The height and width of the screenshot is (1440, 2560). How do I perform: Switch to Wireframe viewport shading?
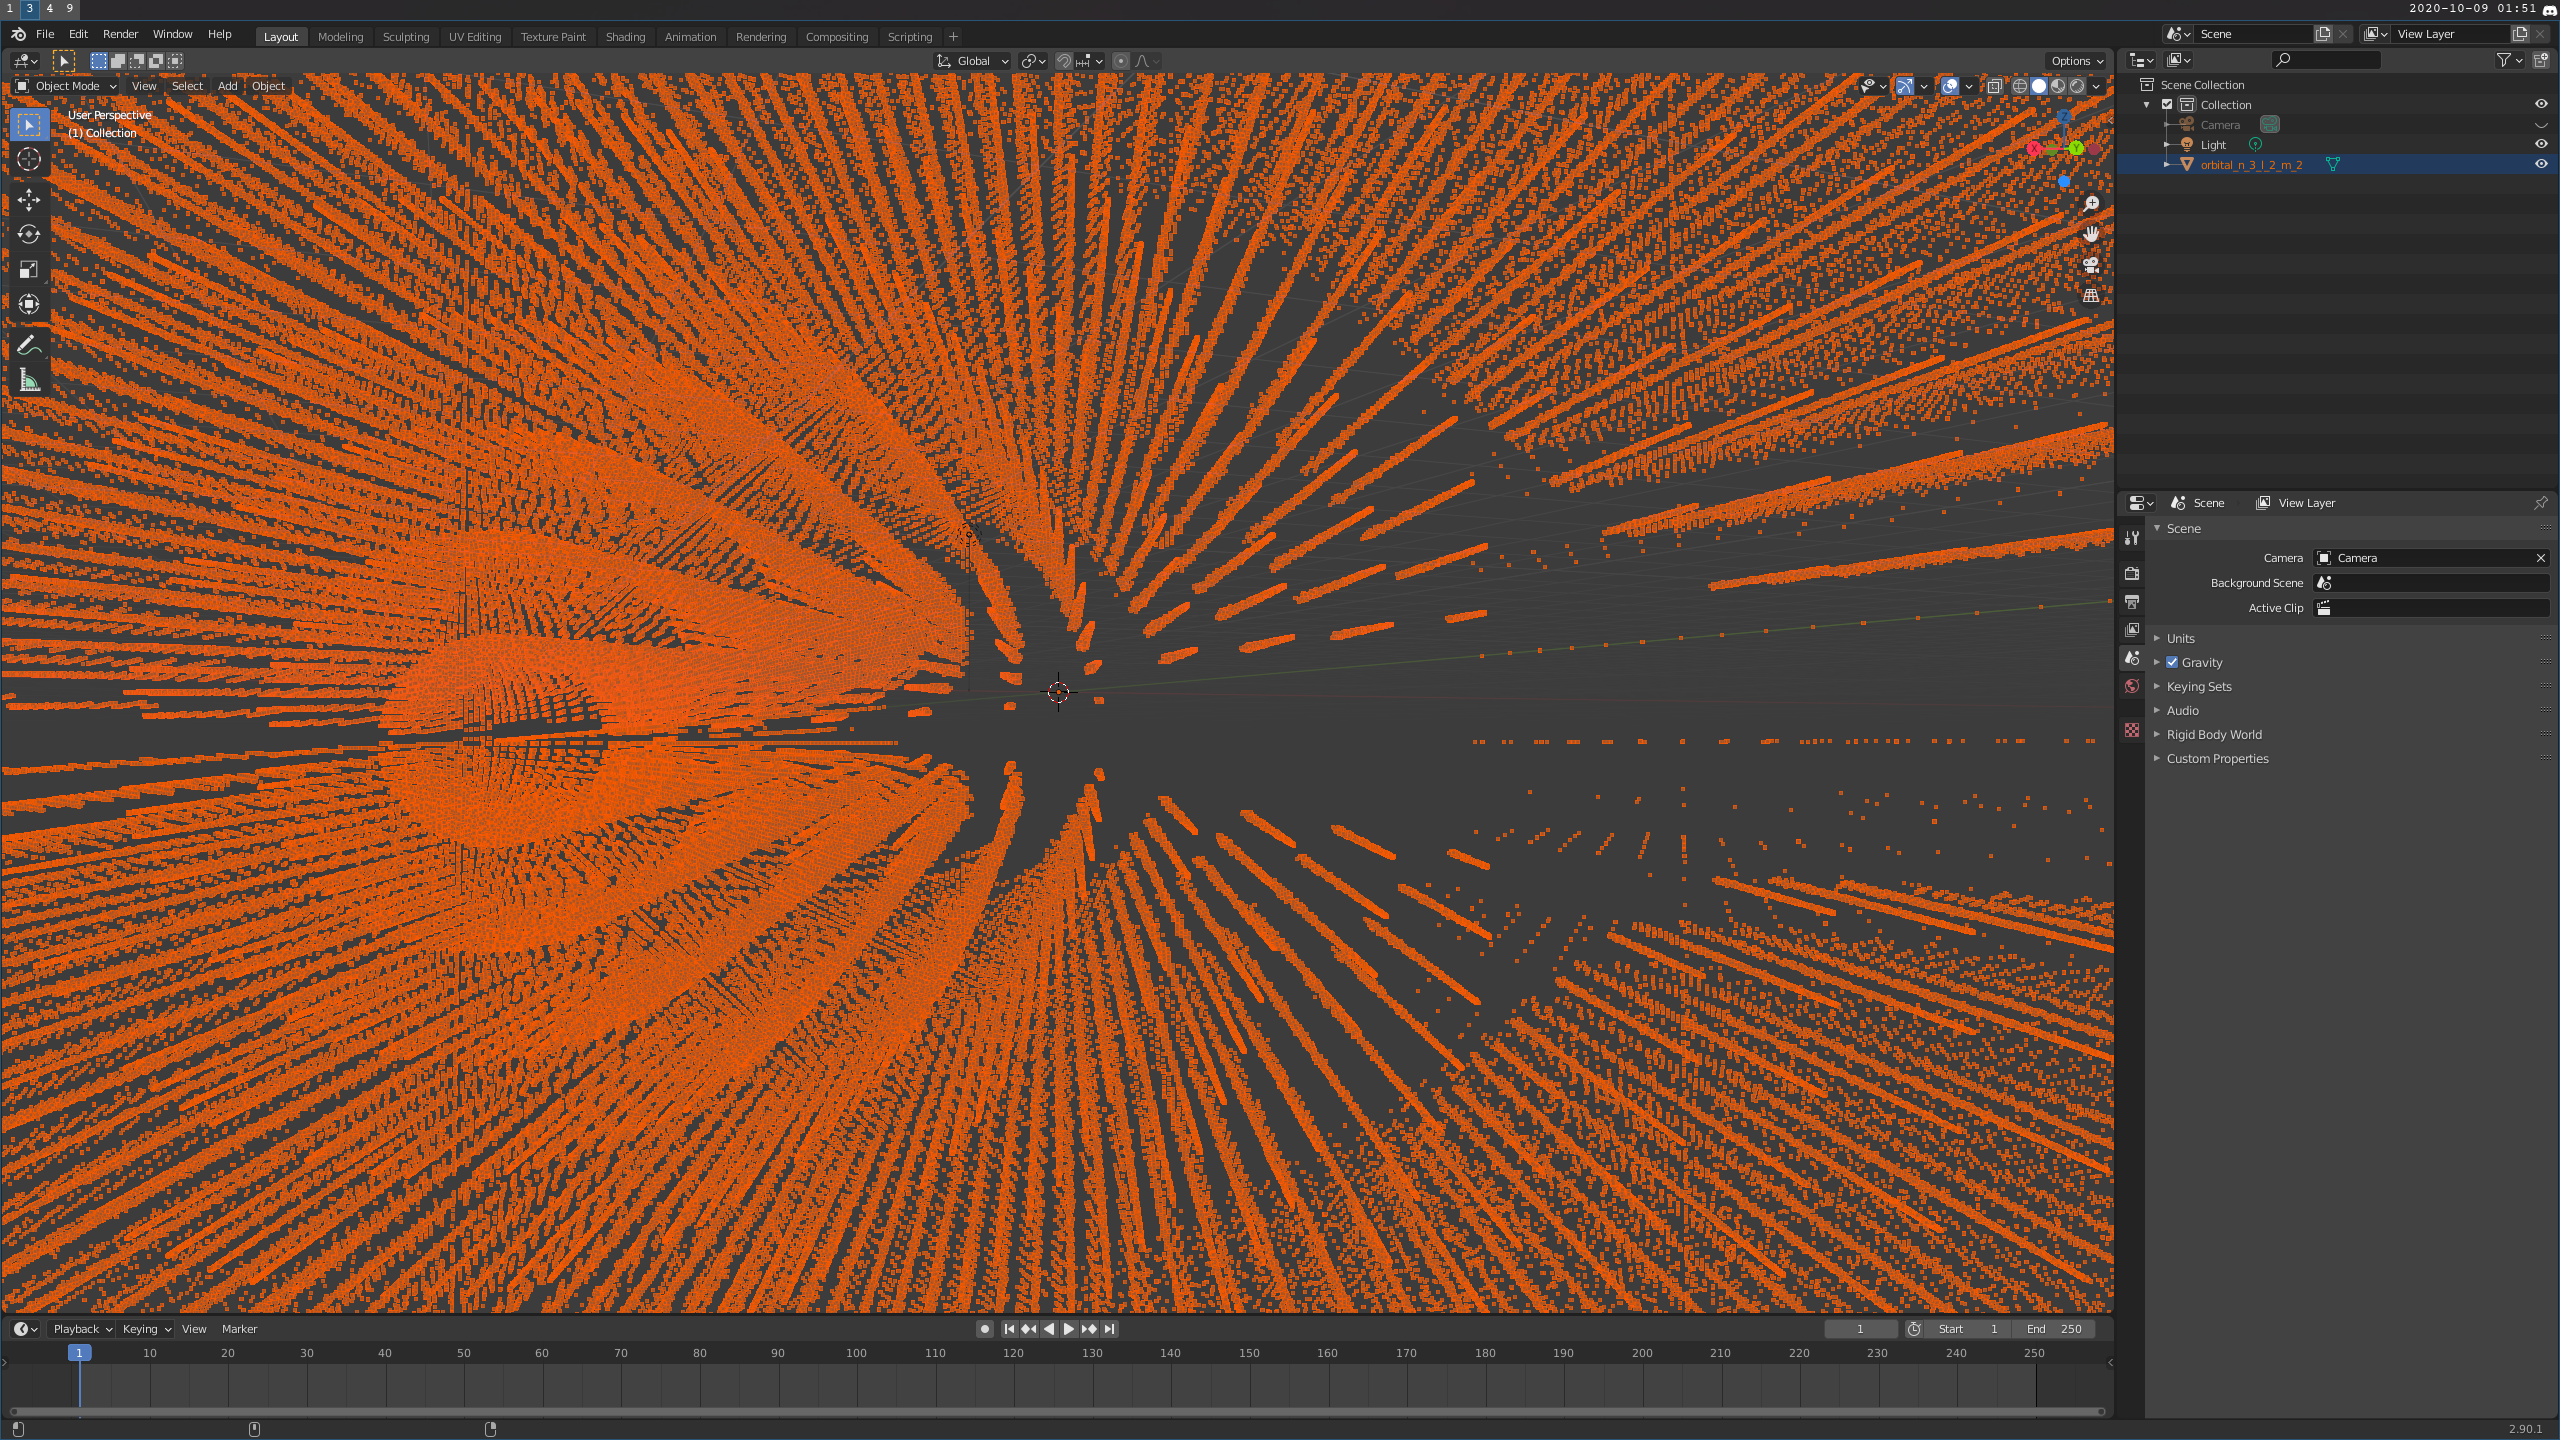pyautogui.click(x=2020, y=86)
